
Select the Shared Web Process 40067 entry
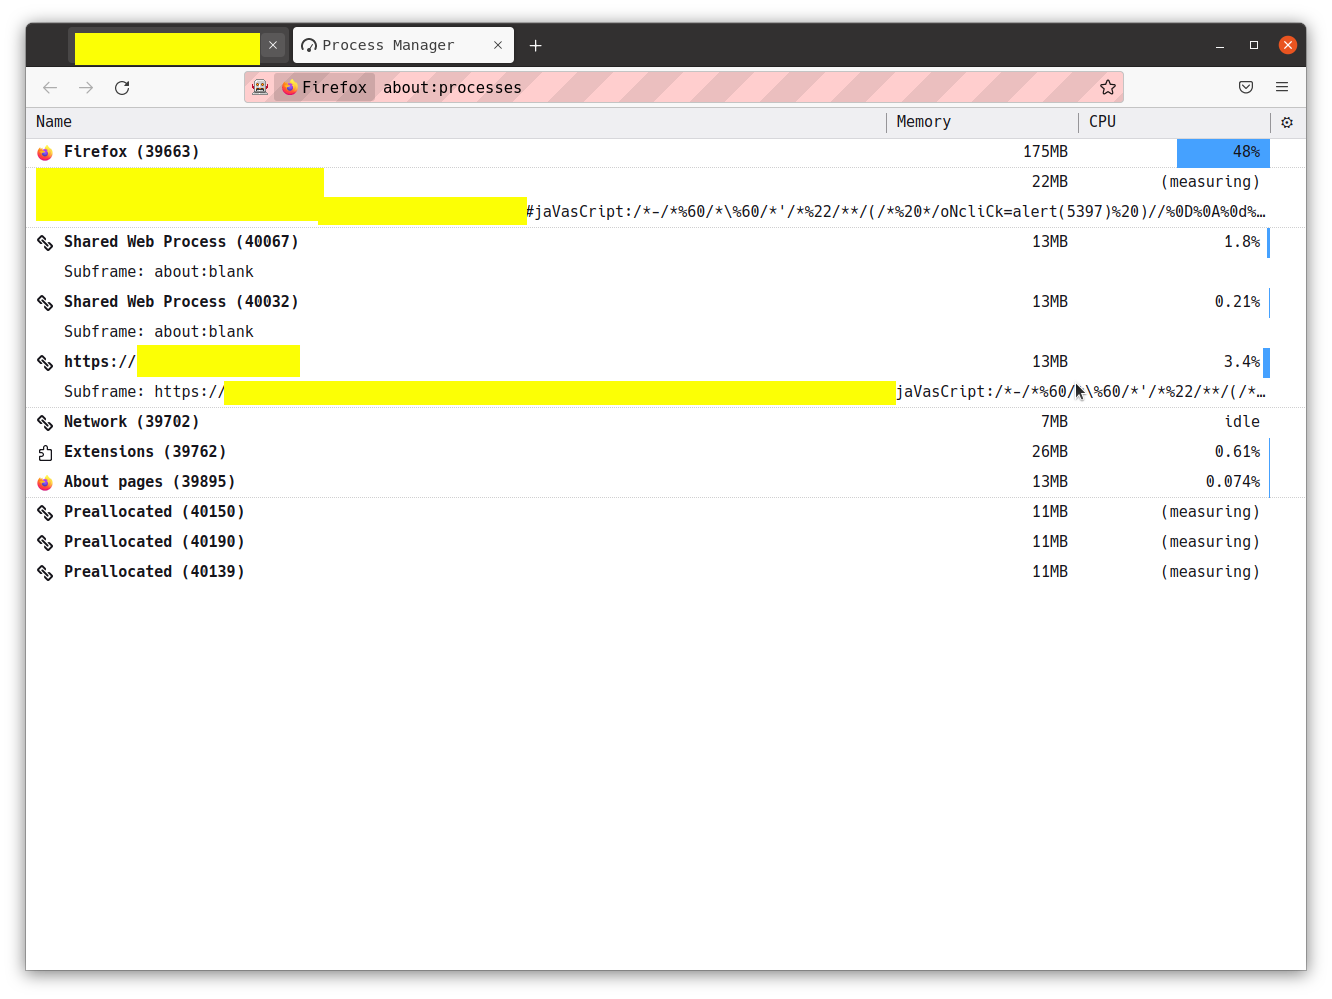point(180,242)
